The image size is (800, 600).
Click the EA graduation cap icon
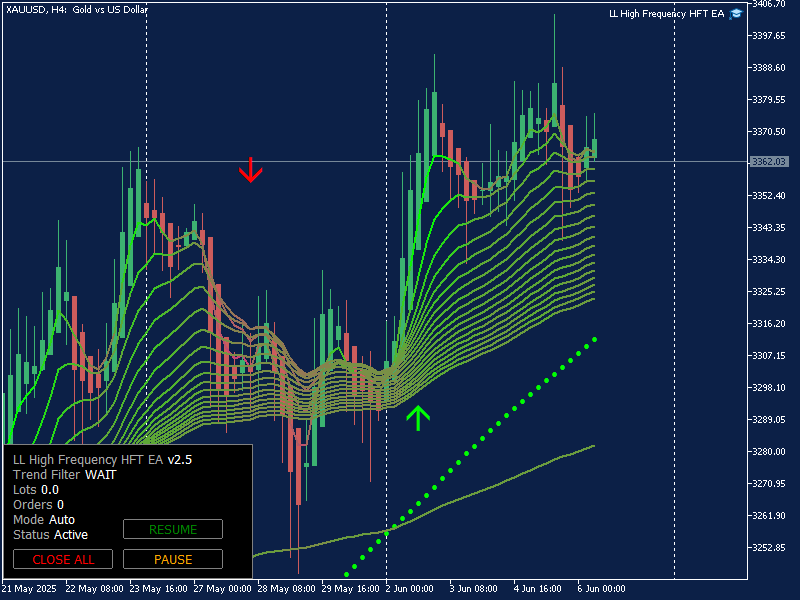coord(736,14)
